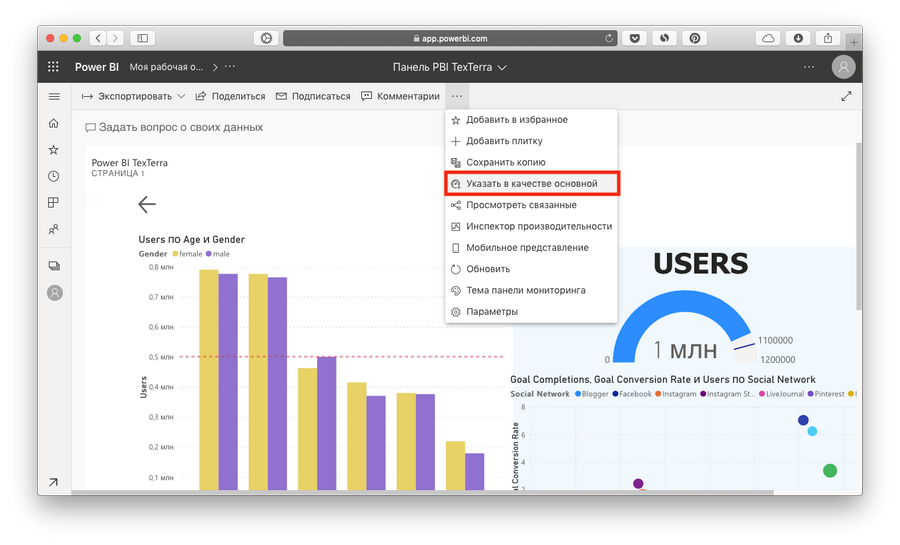Click the Поделиться button
Image resolution: width=900 pixels, height=545 pixels.
pyautogui.click(x=231, y=97)
